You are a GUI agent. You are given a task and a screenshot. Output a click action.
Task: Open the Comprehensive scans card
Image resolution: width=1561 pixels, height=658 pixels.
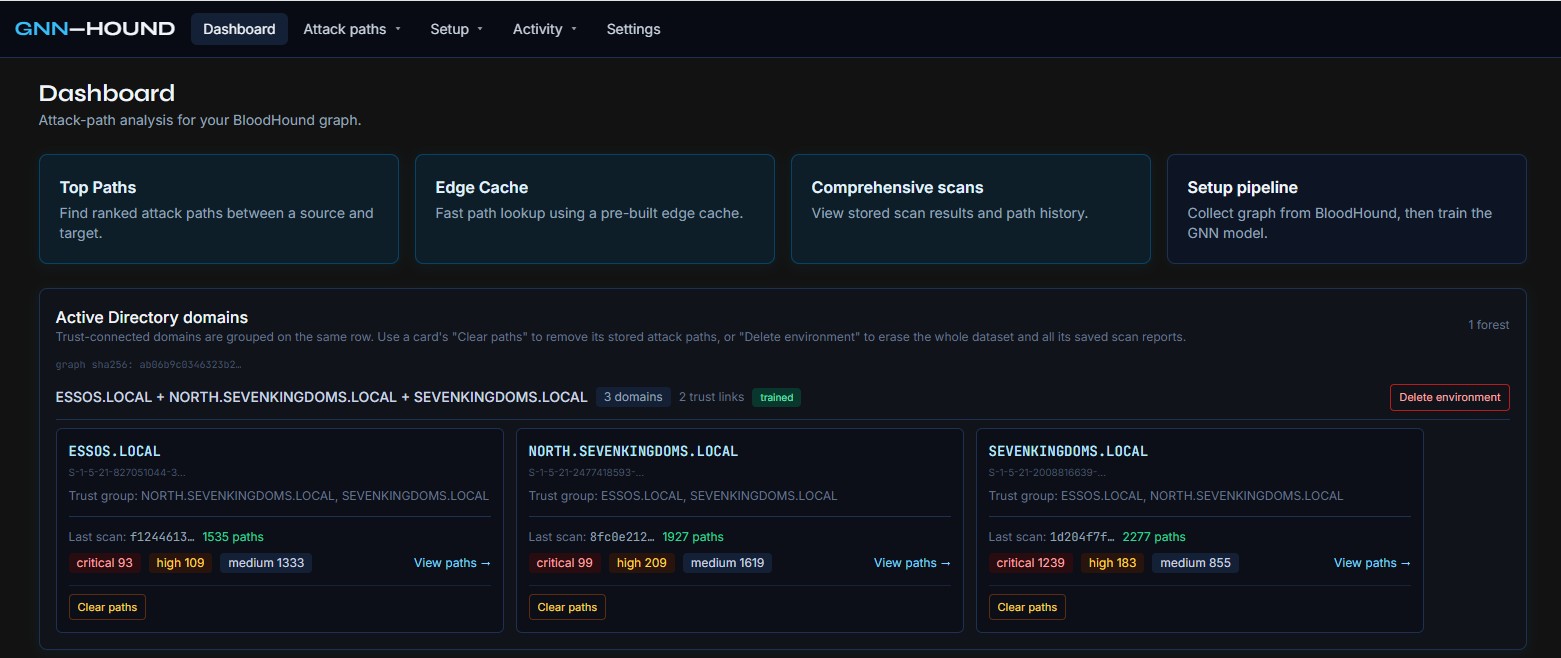[971, 209]
